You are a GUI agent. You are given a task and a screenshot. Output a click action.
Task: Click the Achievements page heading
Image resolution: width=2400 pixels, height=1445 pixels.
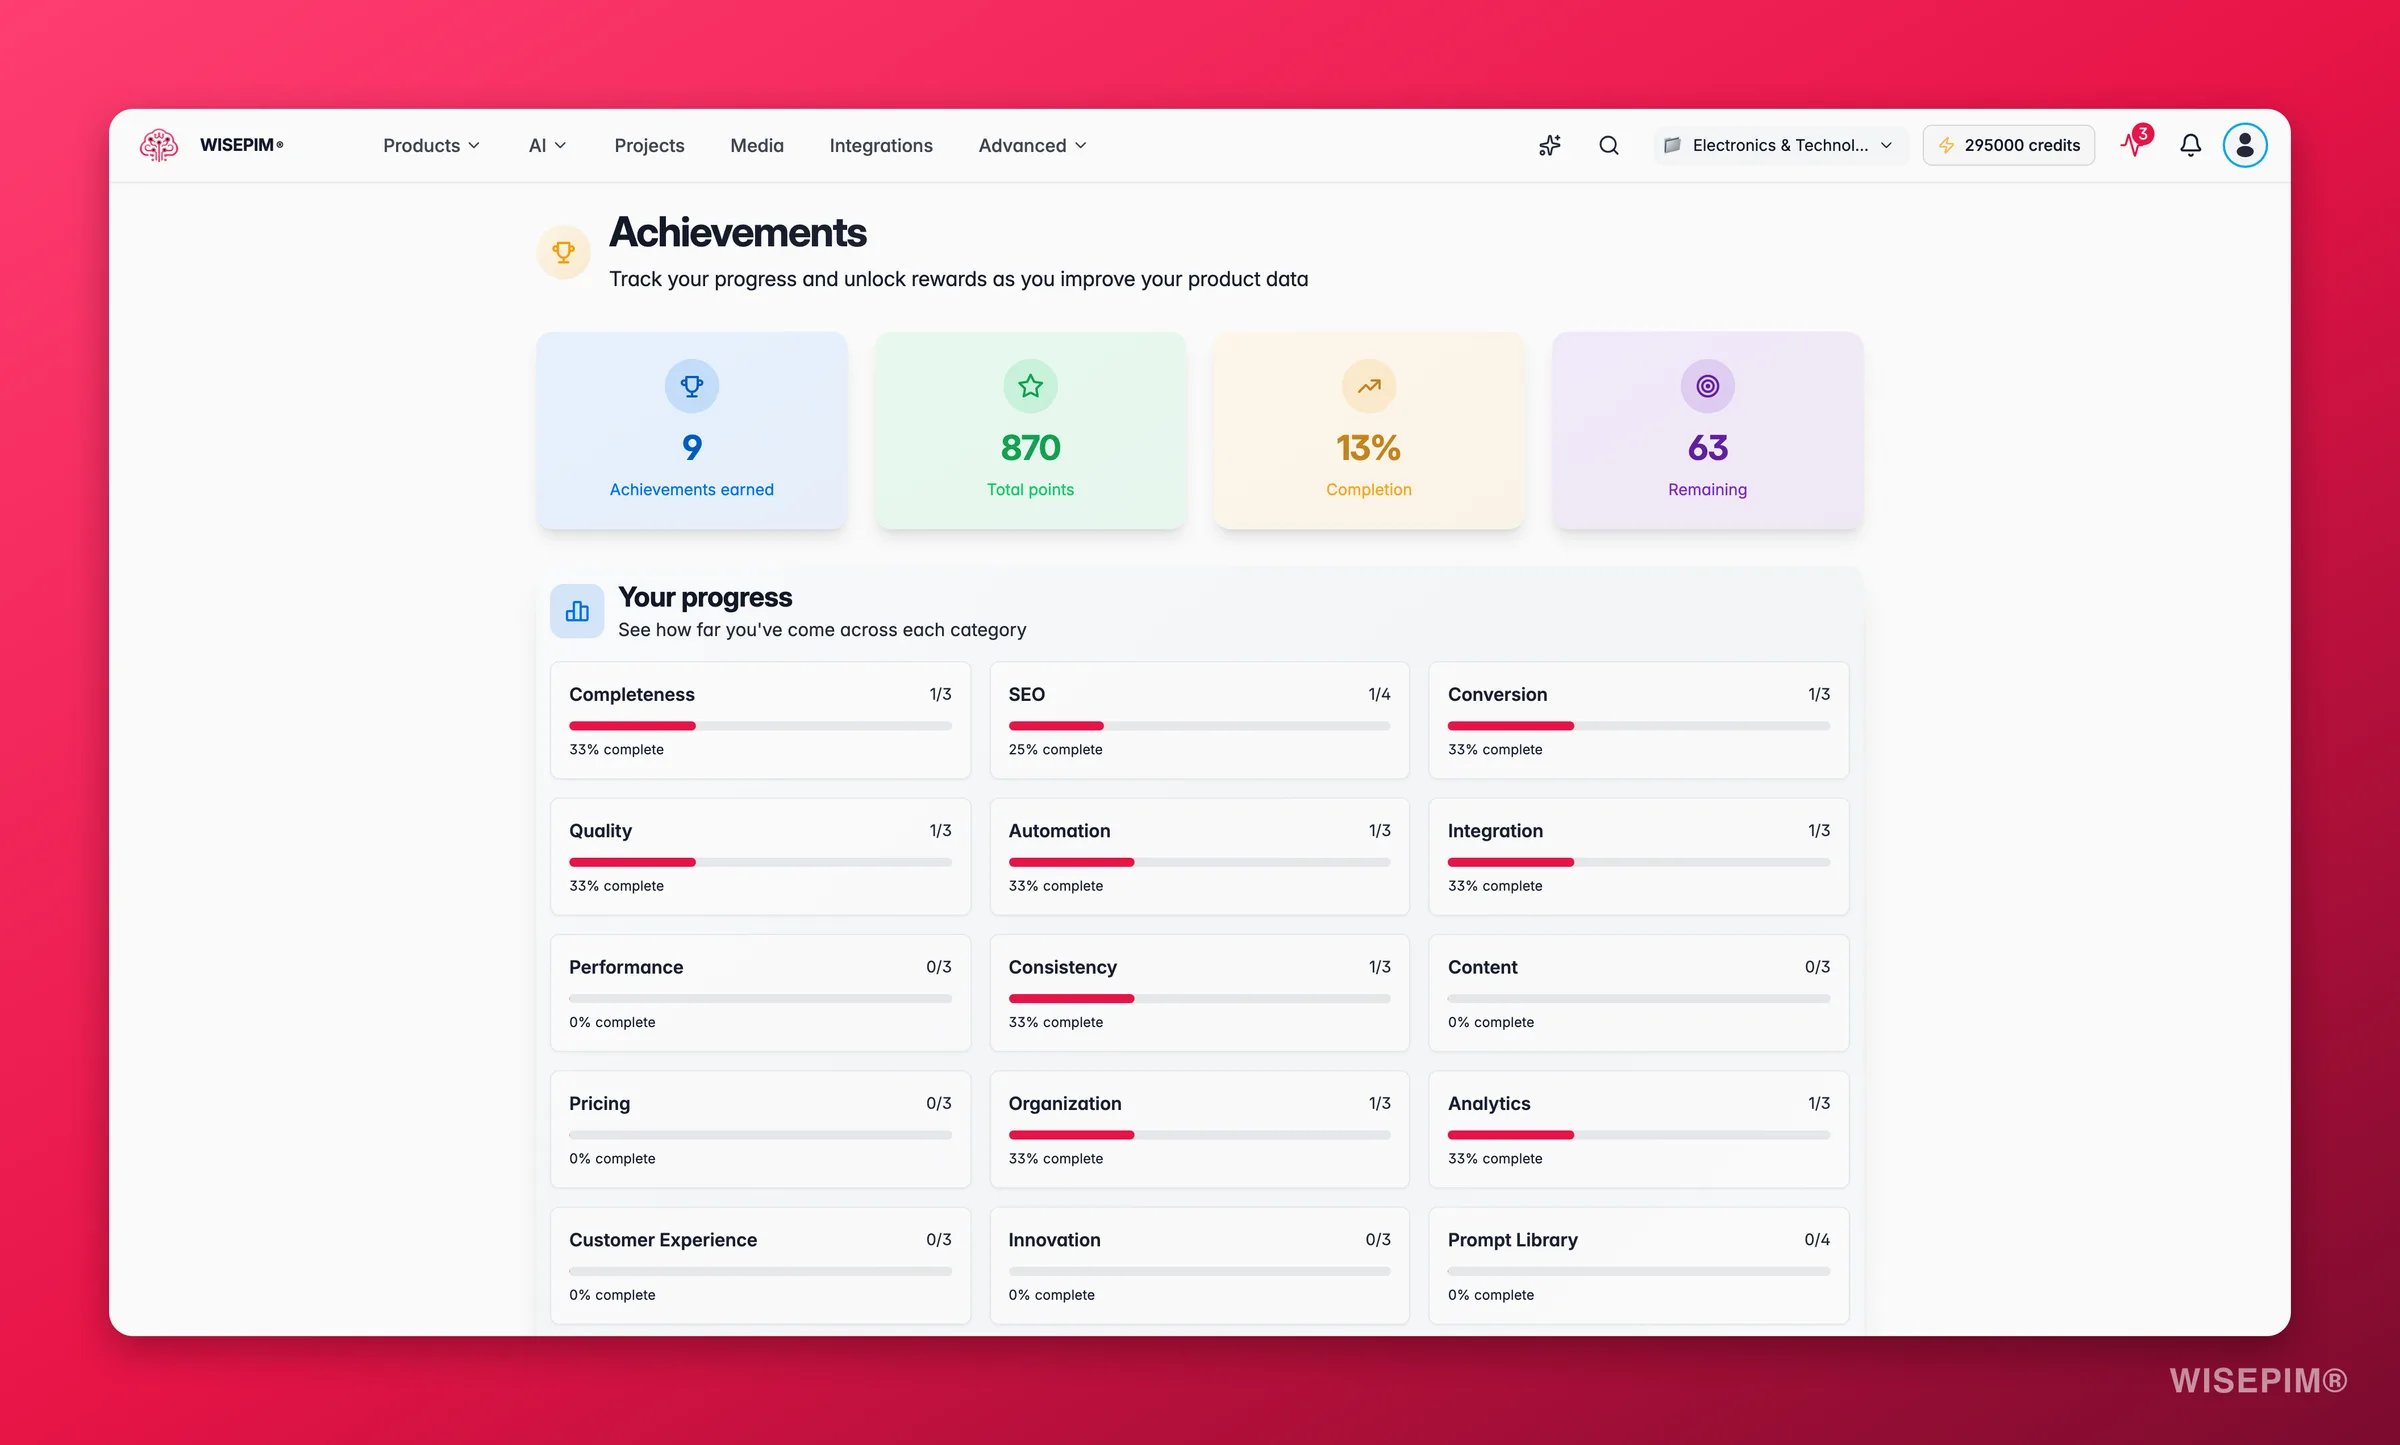(738, 232)
